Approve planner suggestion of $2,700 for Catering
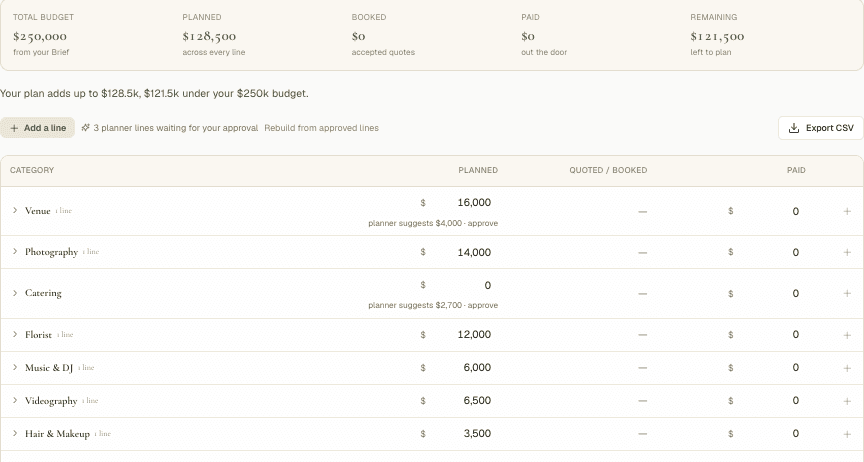Screen dimensions: 864x462 pyautogui.click(x=483, y=305)
